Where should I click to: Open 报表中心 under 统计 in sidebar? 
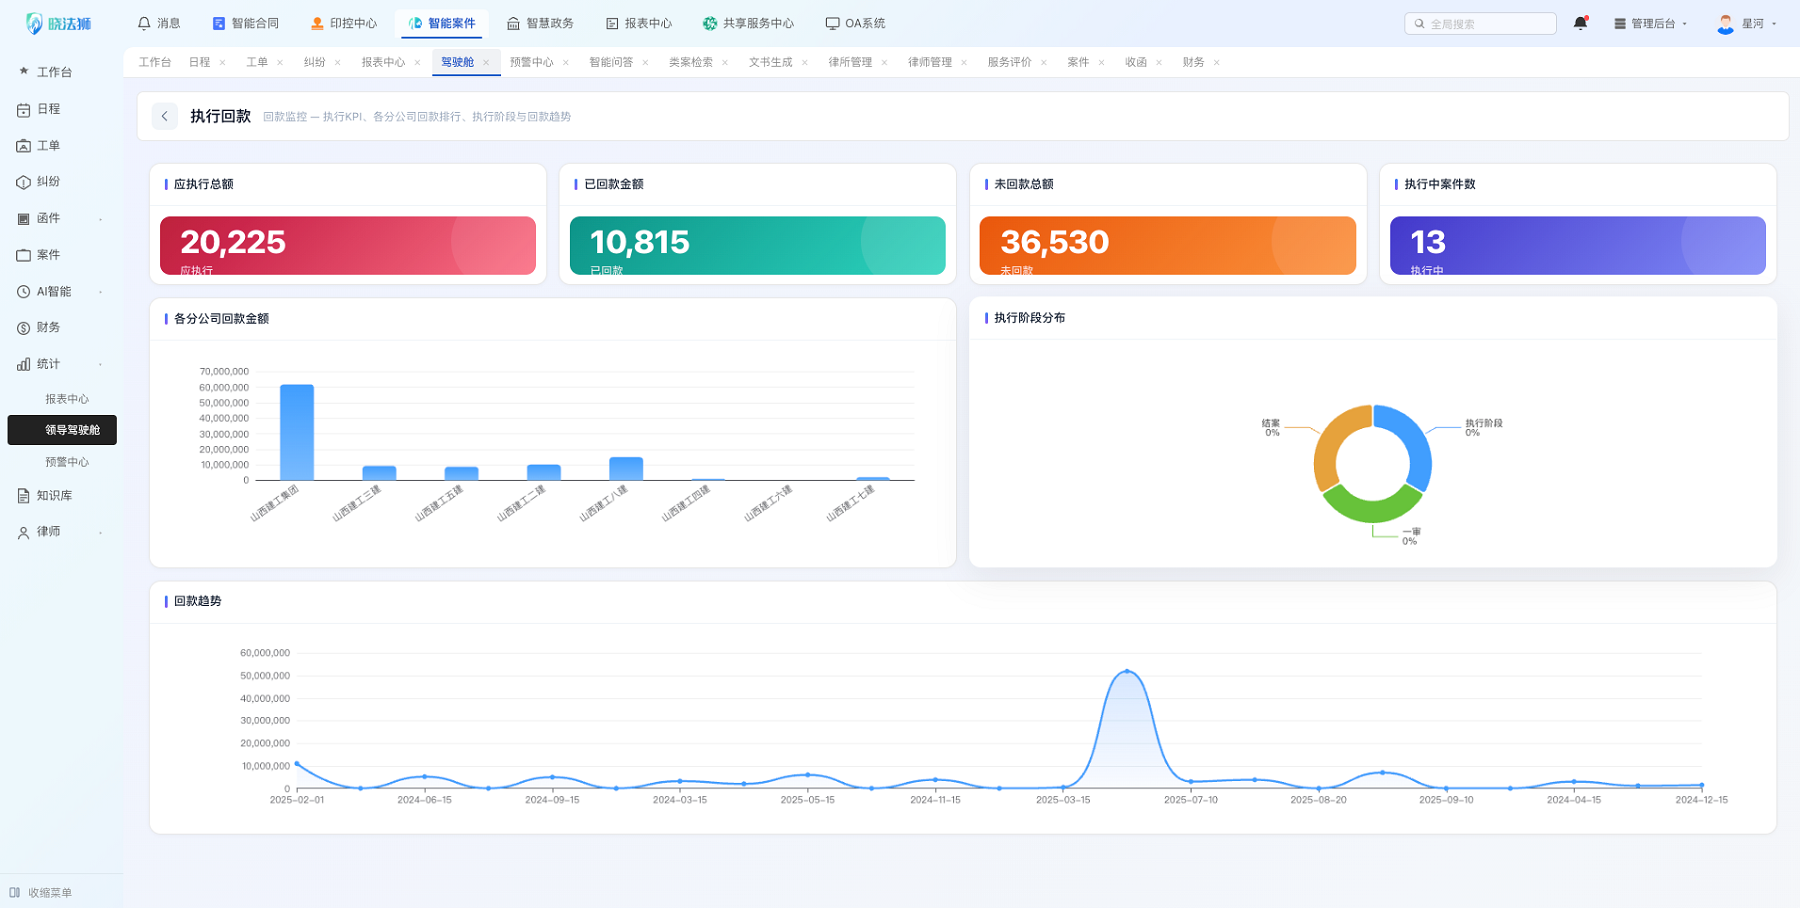[67, 399]
